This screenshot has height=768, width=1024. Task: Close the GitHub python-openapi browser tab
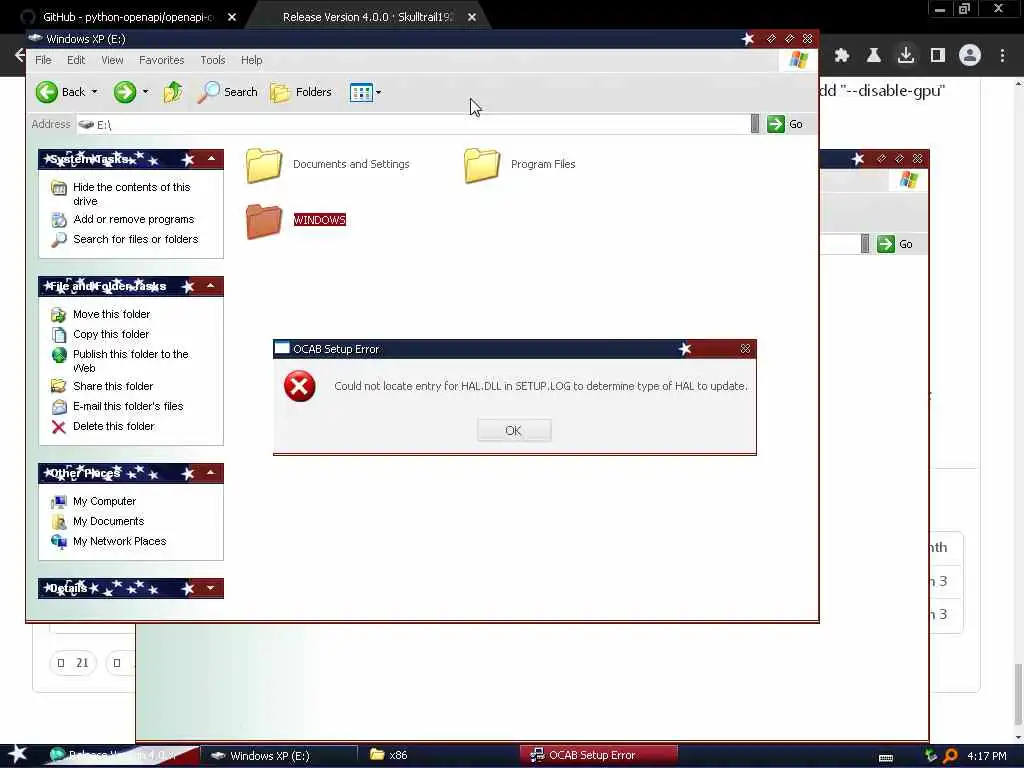[232, 18]
